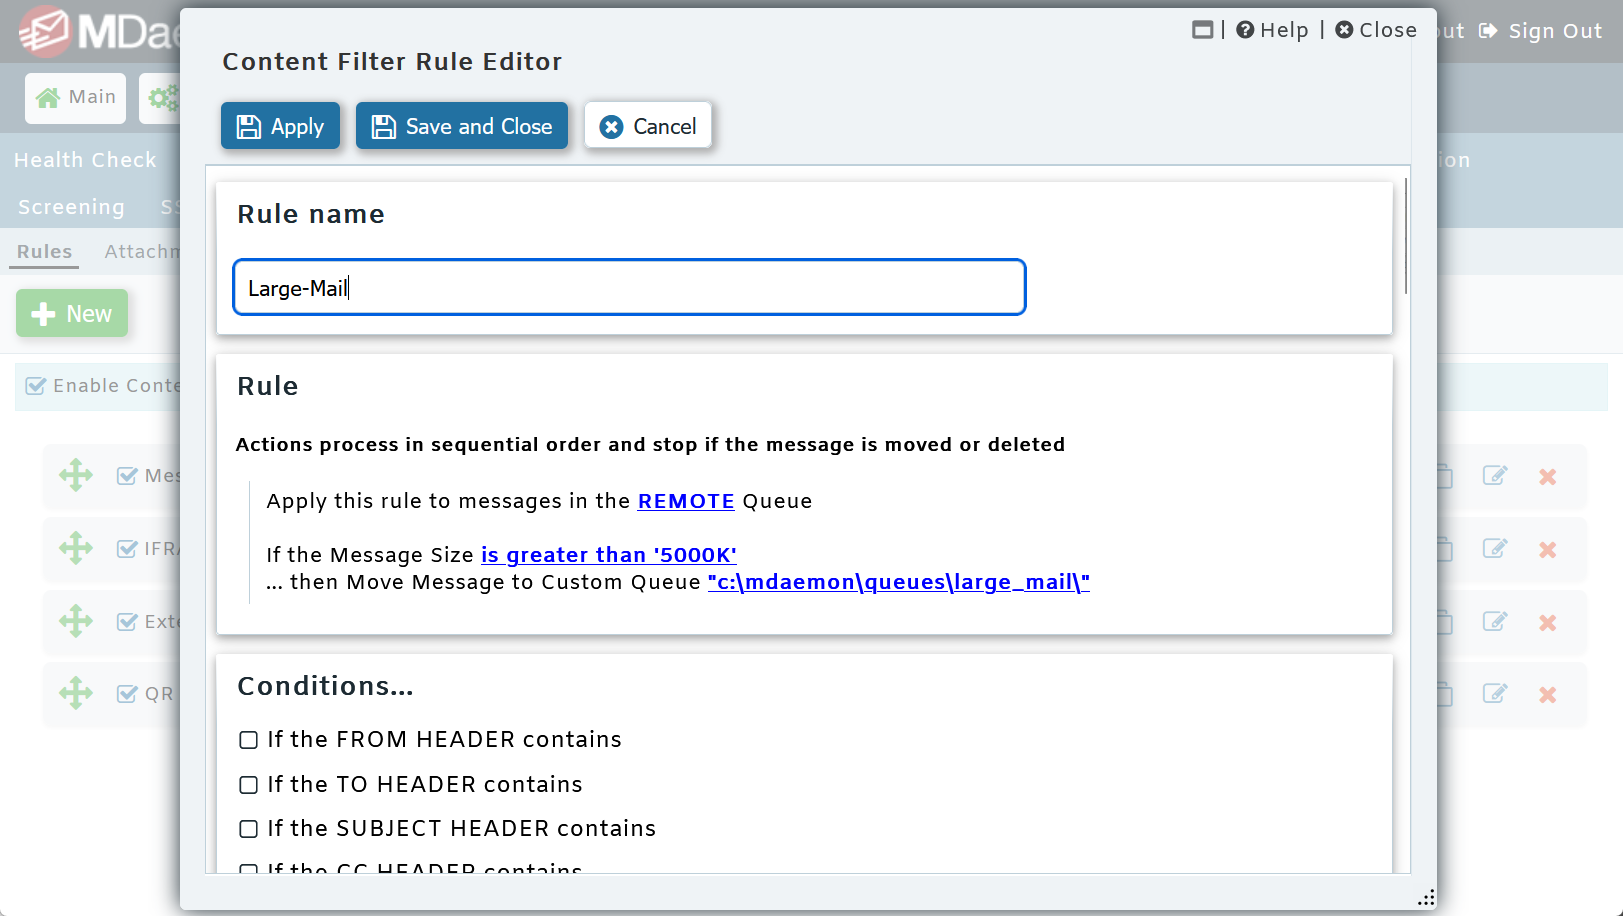Check If the TO HEADER contains
This screenshot has width=1623, height=916.
pyautogui.click(x=249, y=785)
